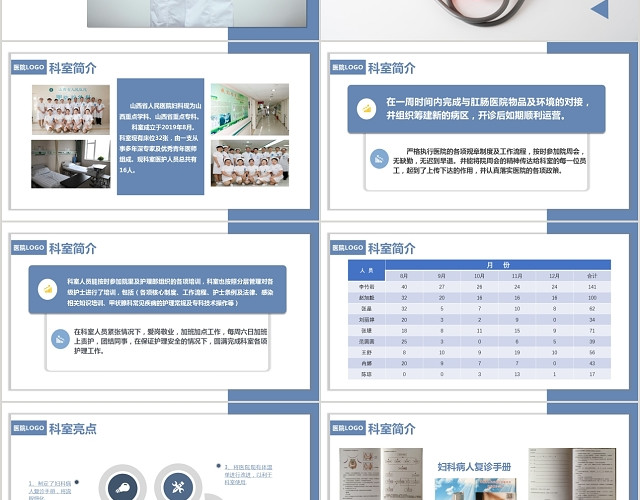Click the 10月 column header
Image resolution: width=640 pixels, height=500 pixels.
(479, 276)
